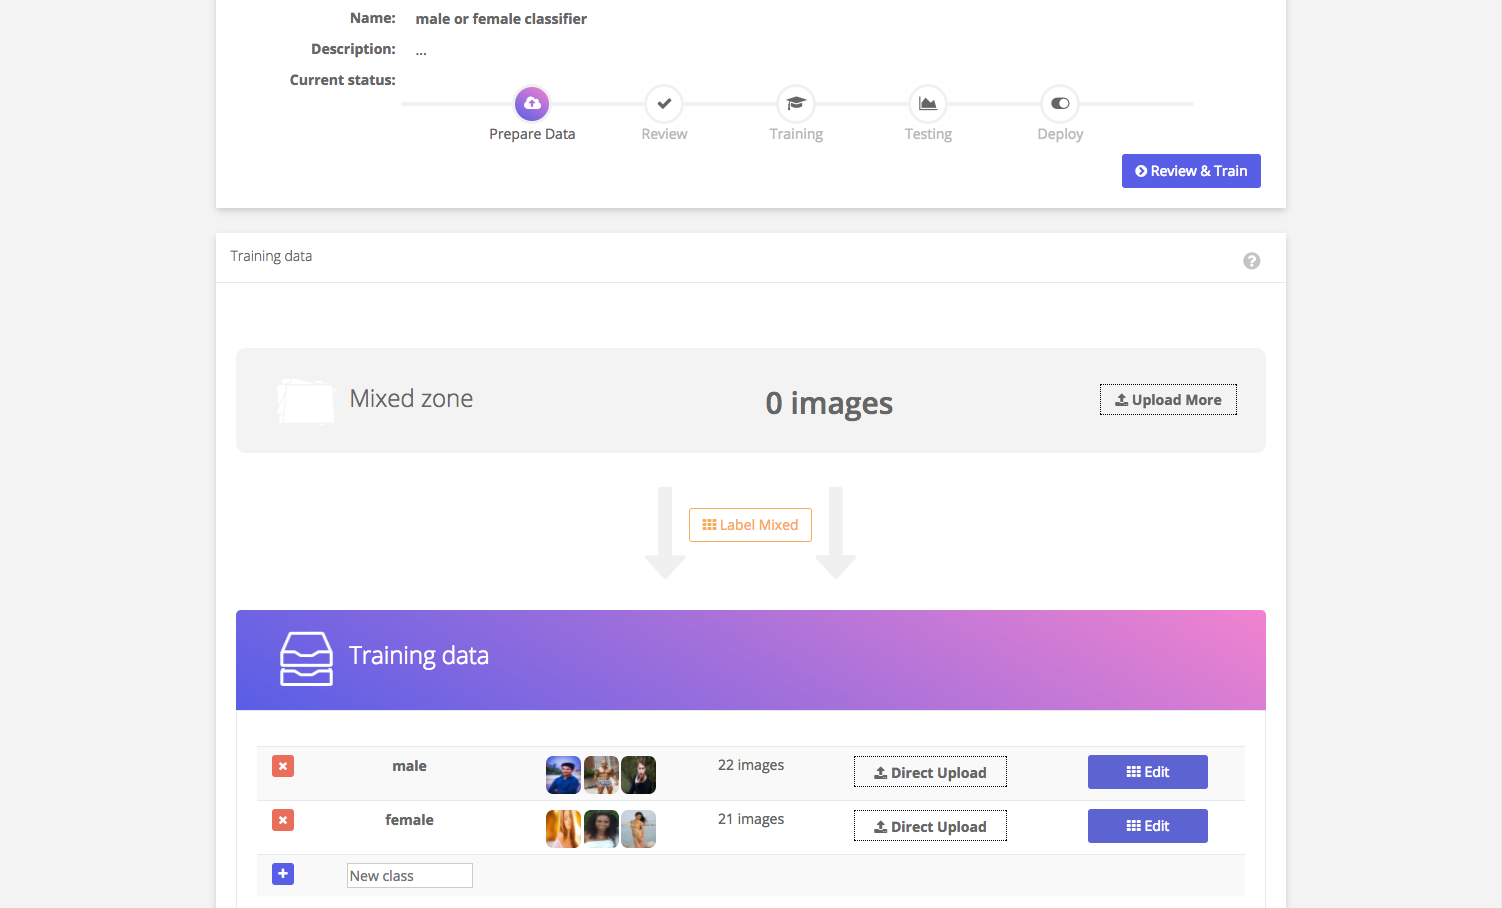Focus the New class input field
1502x908 pixels.
pos(410,876)
